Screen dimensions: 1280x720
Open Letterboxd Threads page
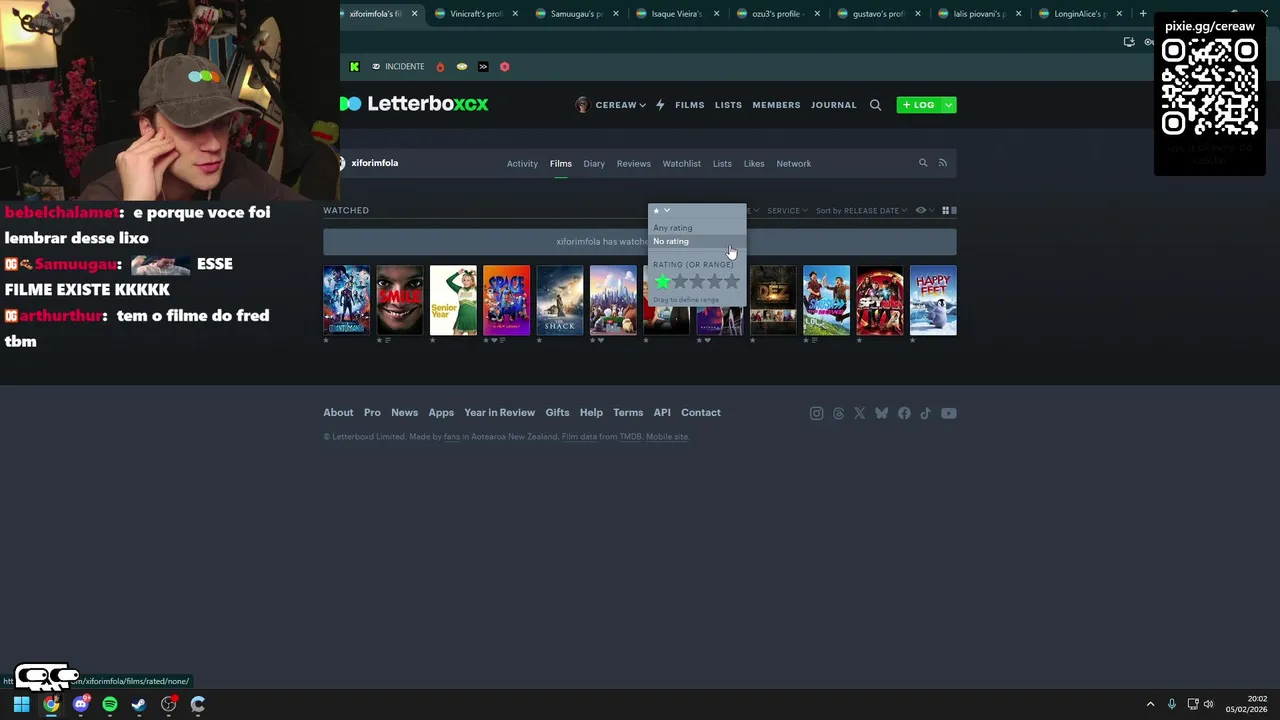[838, 413]
